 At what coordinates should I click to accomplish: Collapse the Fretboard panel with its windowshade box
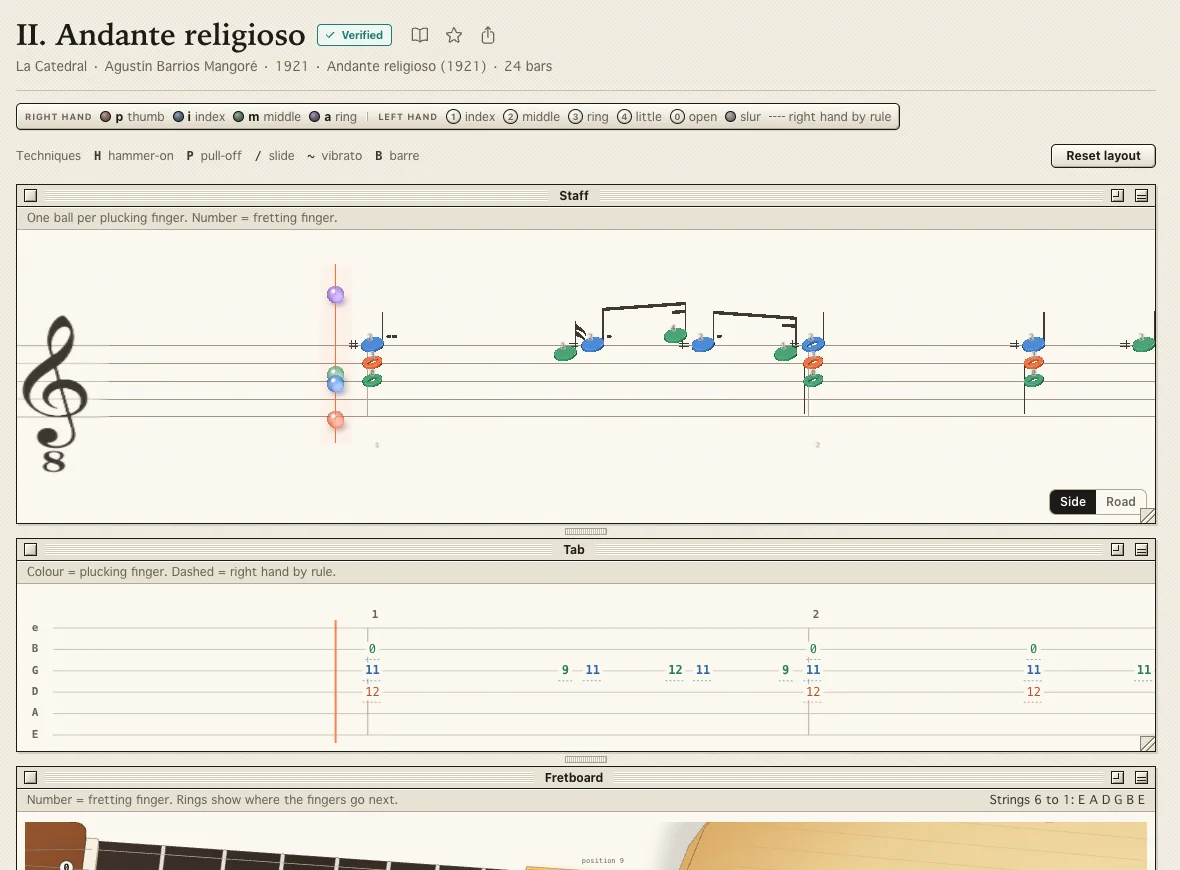[1142, 777]
